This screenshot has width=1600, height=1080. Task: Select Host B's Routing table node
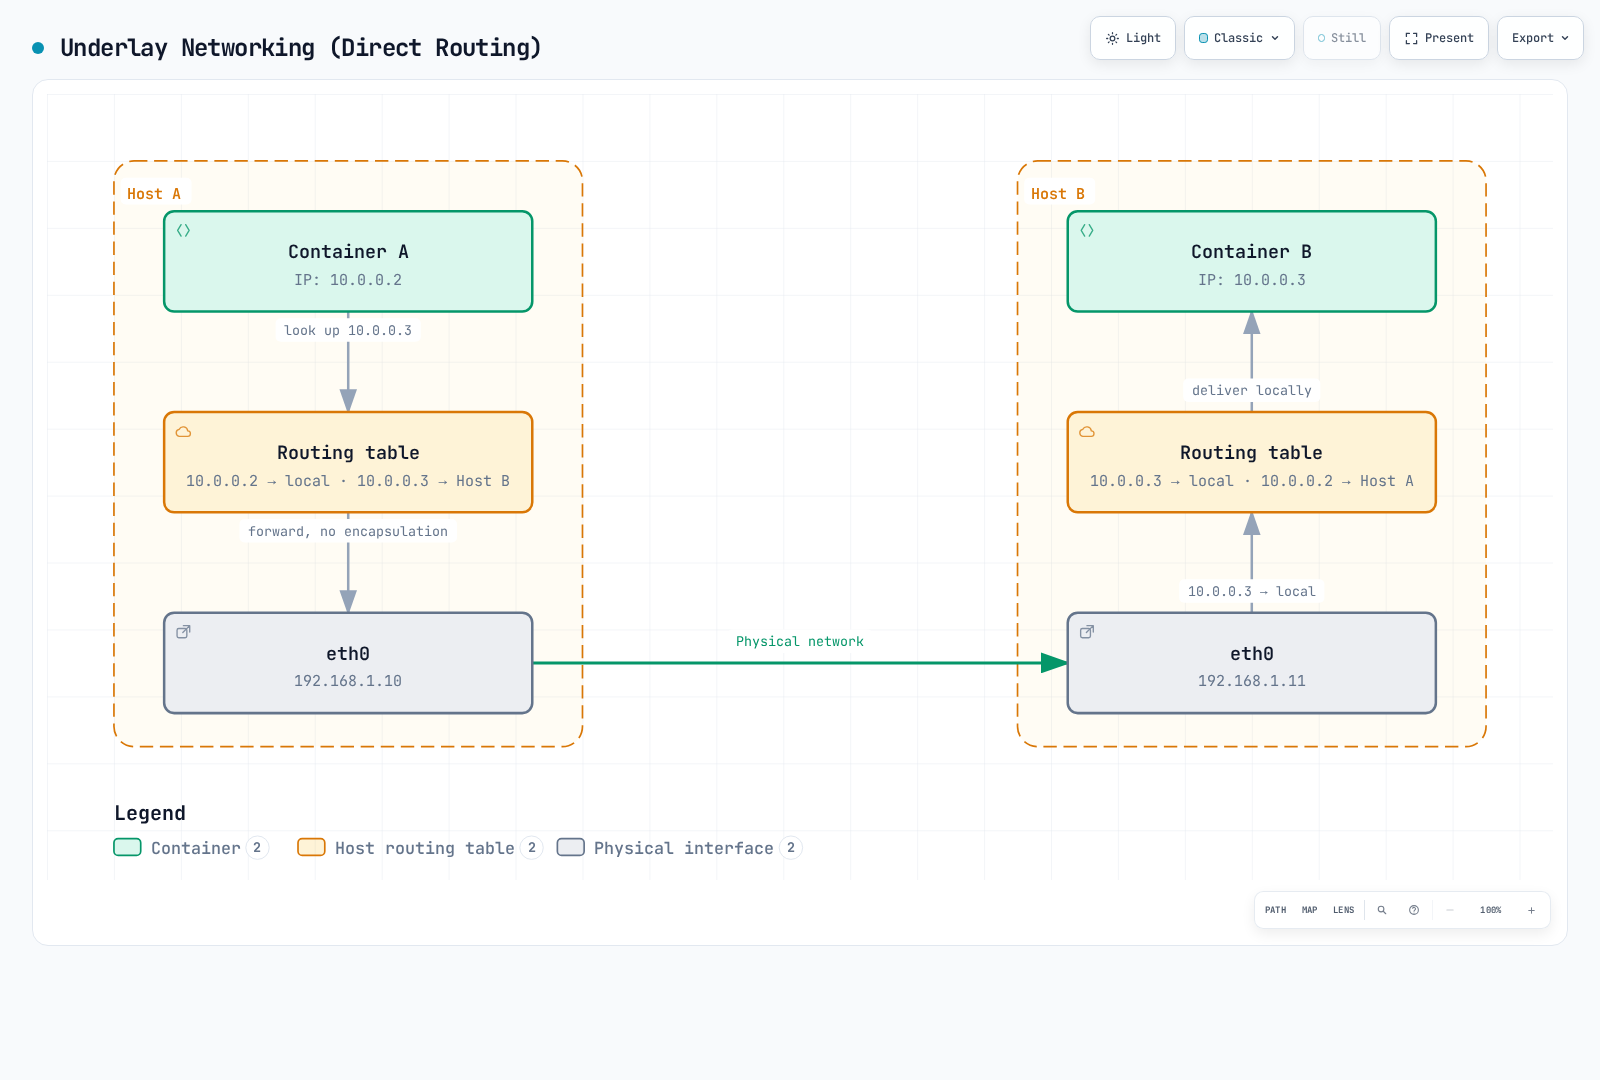pyautogui.click(x=1252, y=463)
